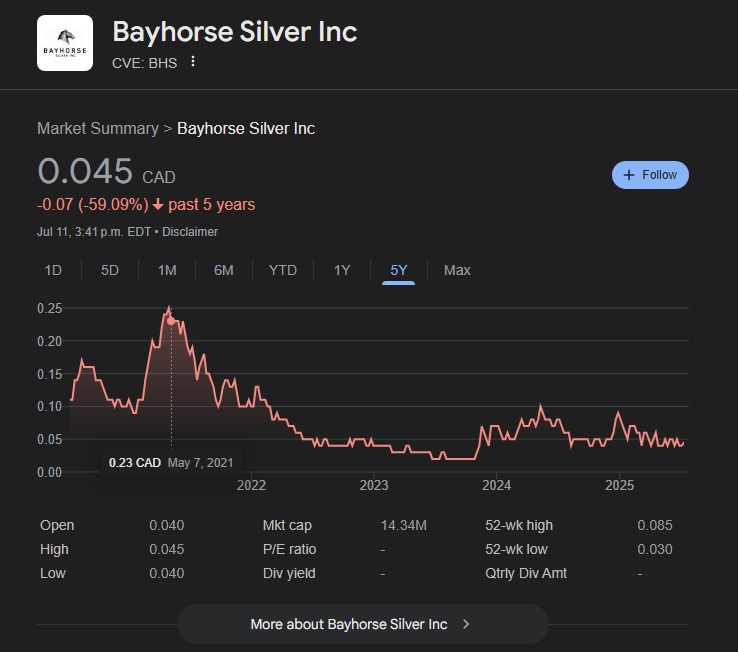738x652 pixels.
Task: Open the Disclaimer link
Action: click(190, 232)
